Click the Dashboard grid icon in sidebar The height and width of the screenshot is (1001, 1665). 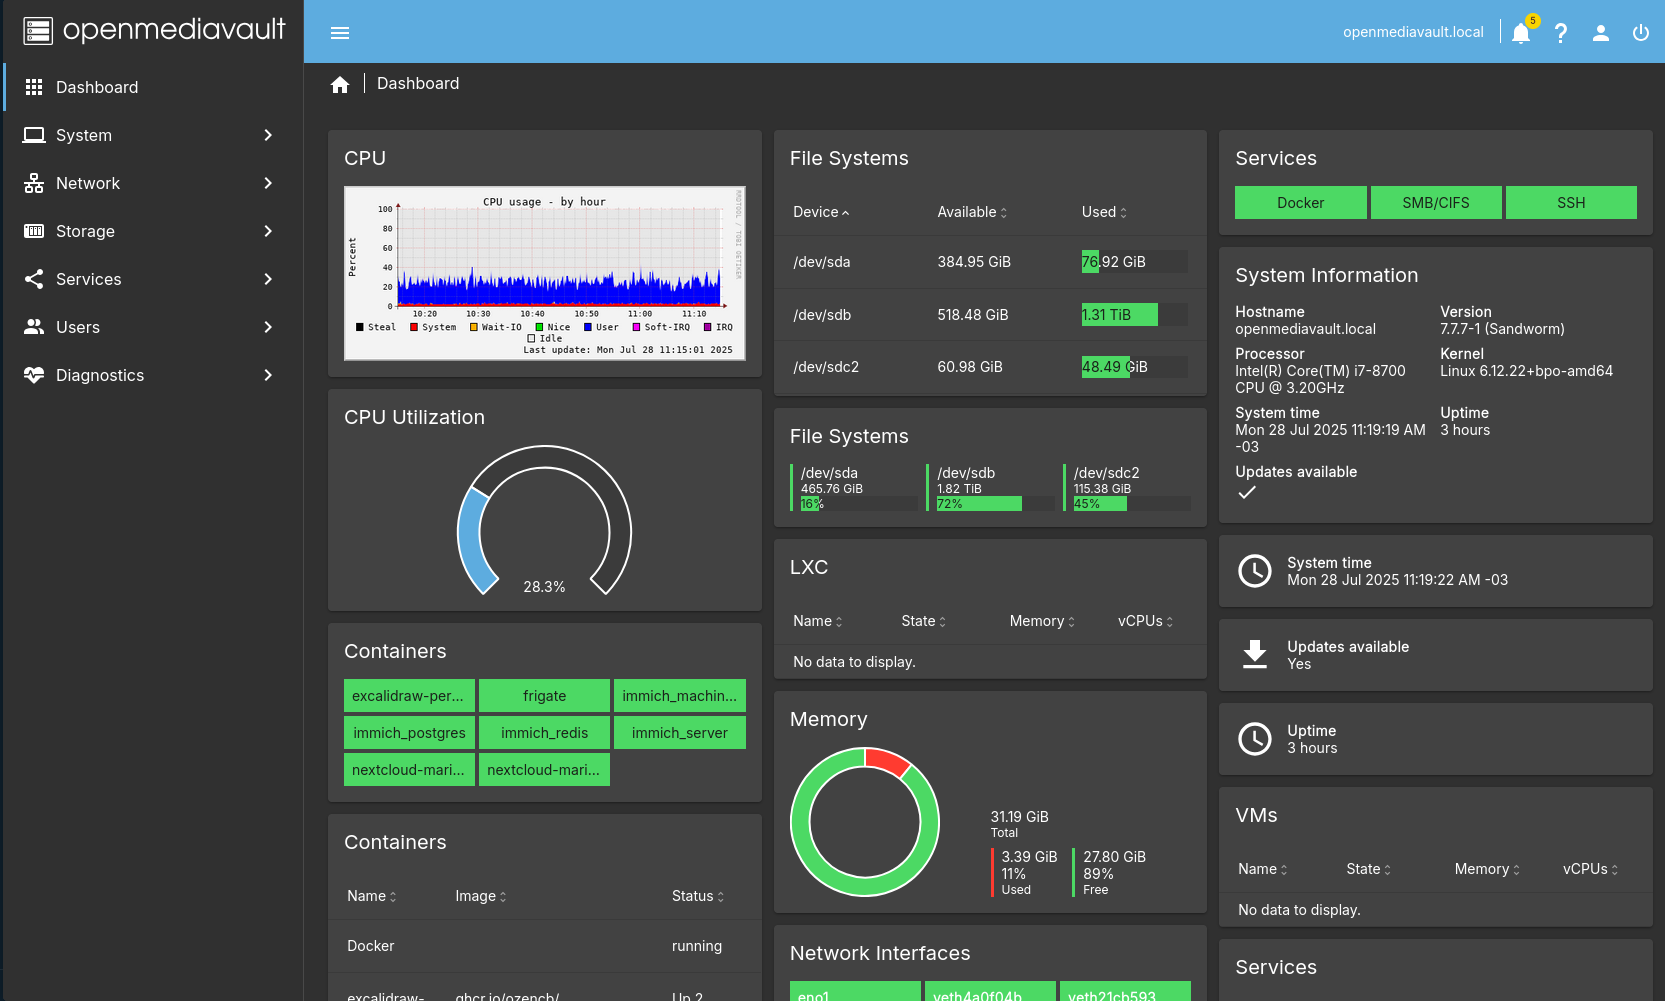point(34,87)
